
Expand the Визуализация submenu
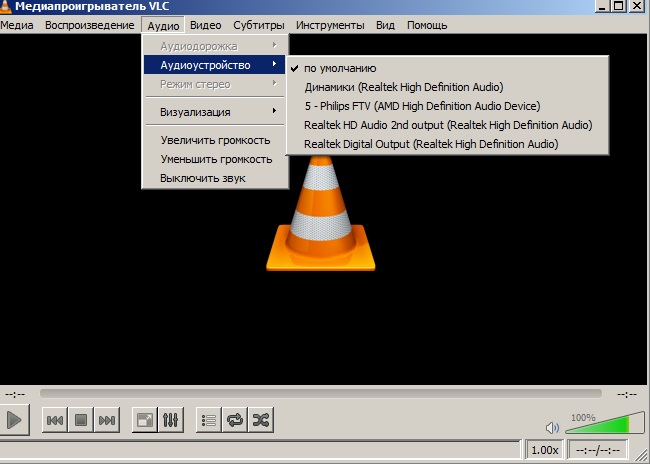pos(214,112)
